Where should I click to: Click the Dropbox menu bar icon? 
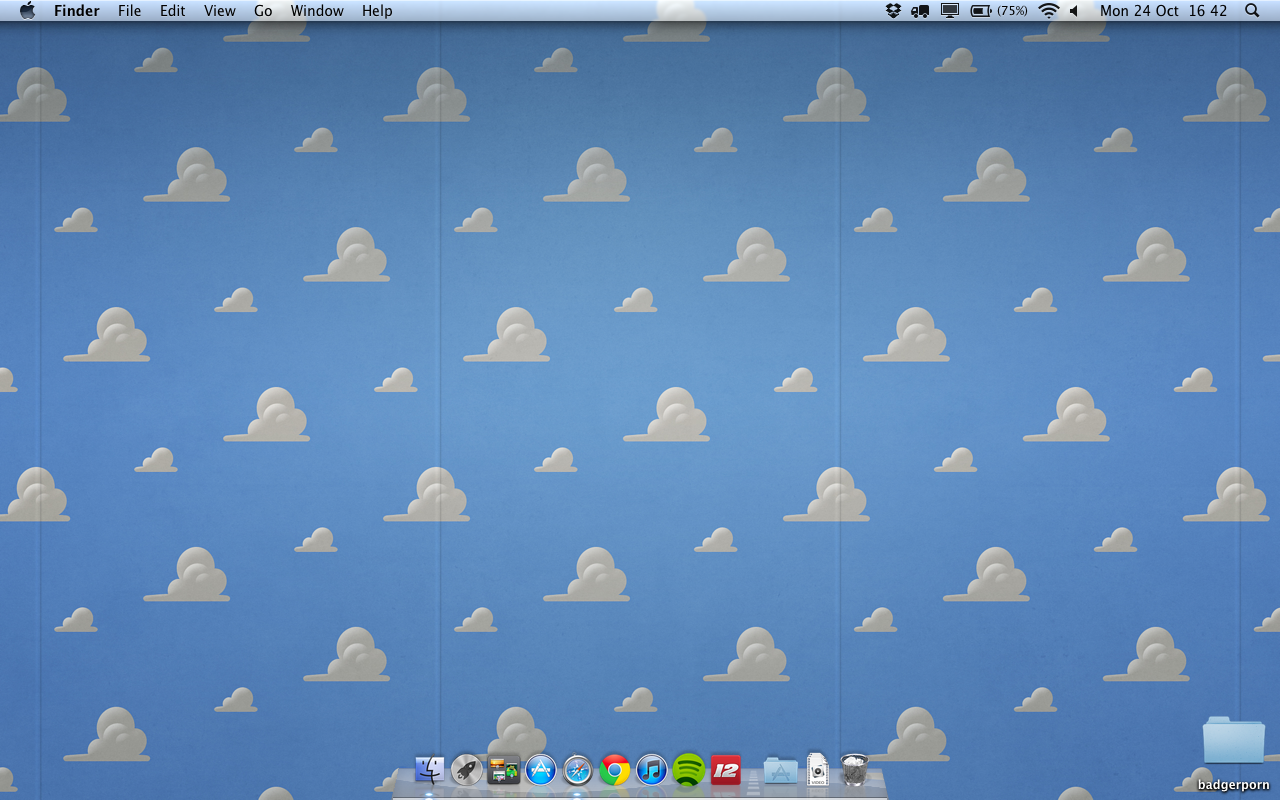(x=893, y=11)
